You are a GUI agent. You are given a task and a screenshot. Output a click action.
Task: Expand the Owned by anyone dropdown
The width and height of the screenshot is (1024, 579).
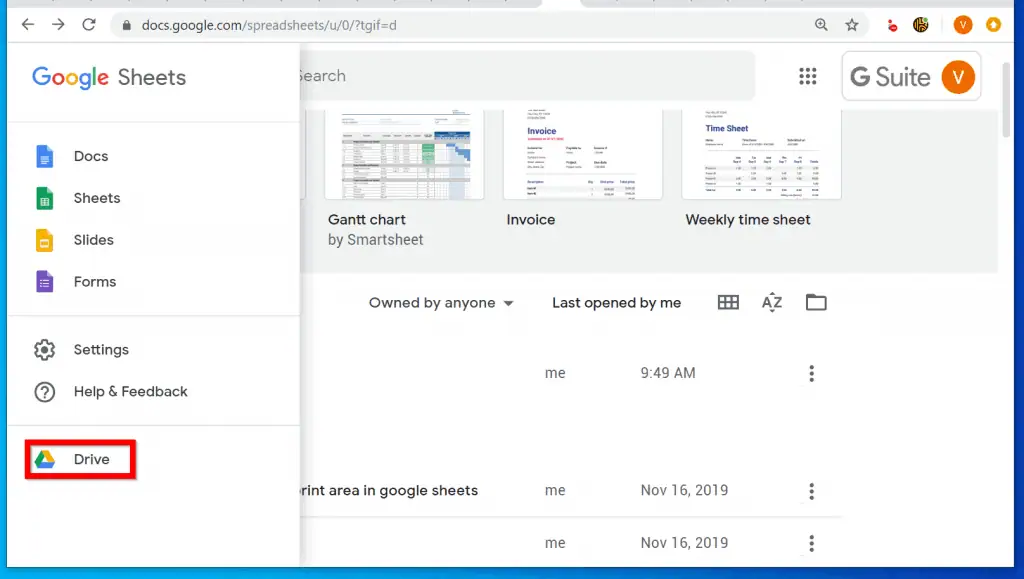point(441,303)
